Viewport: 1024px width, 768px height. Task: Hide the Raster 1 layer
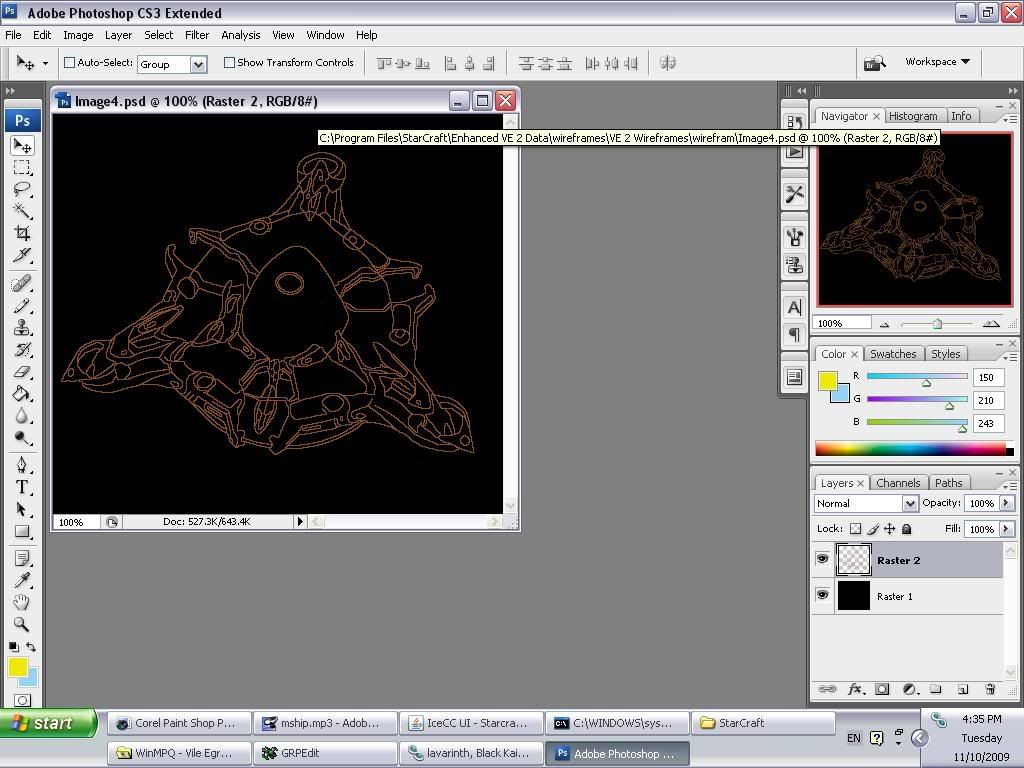(822, 595)
